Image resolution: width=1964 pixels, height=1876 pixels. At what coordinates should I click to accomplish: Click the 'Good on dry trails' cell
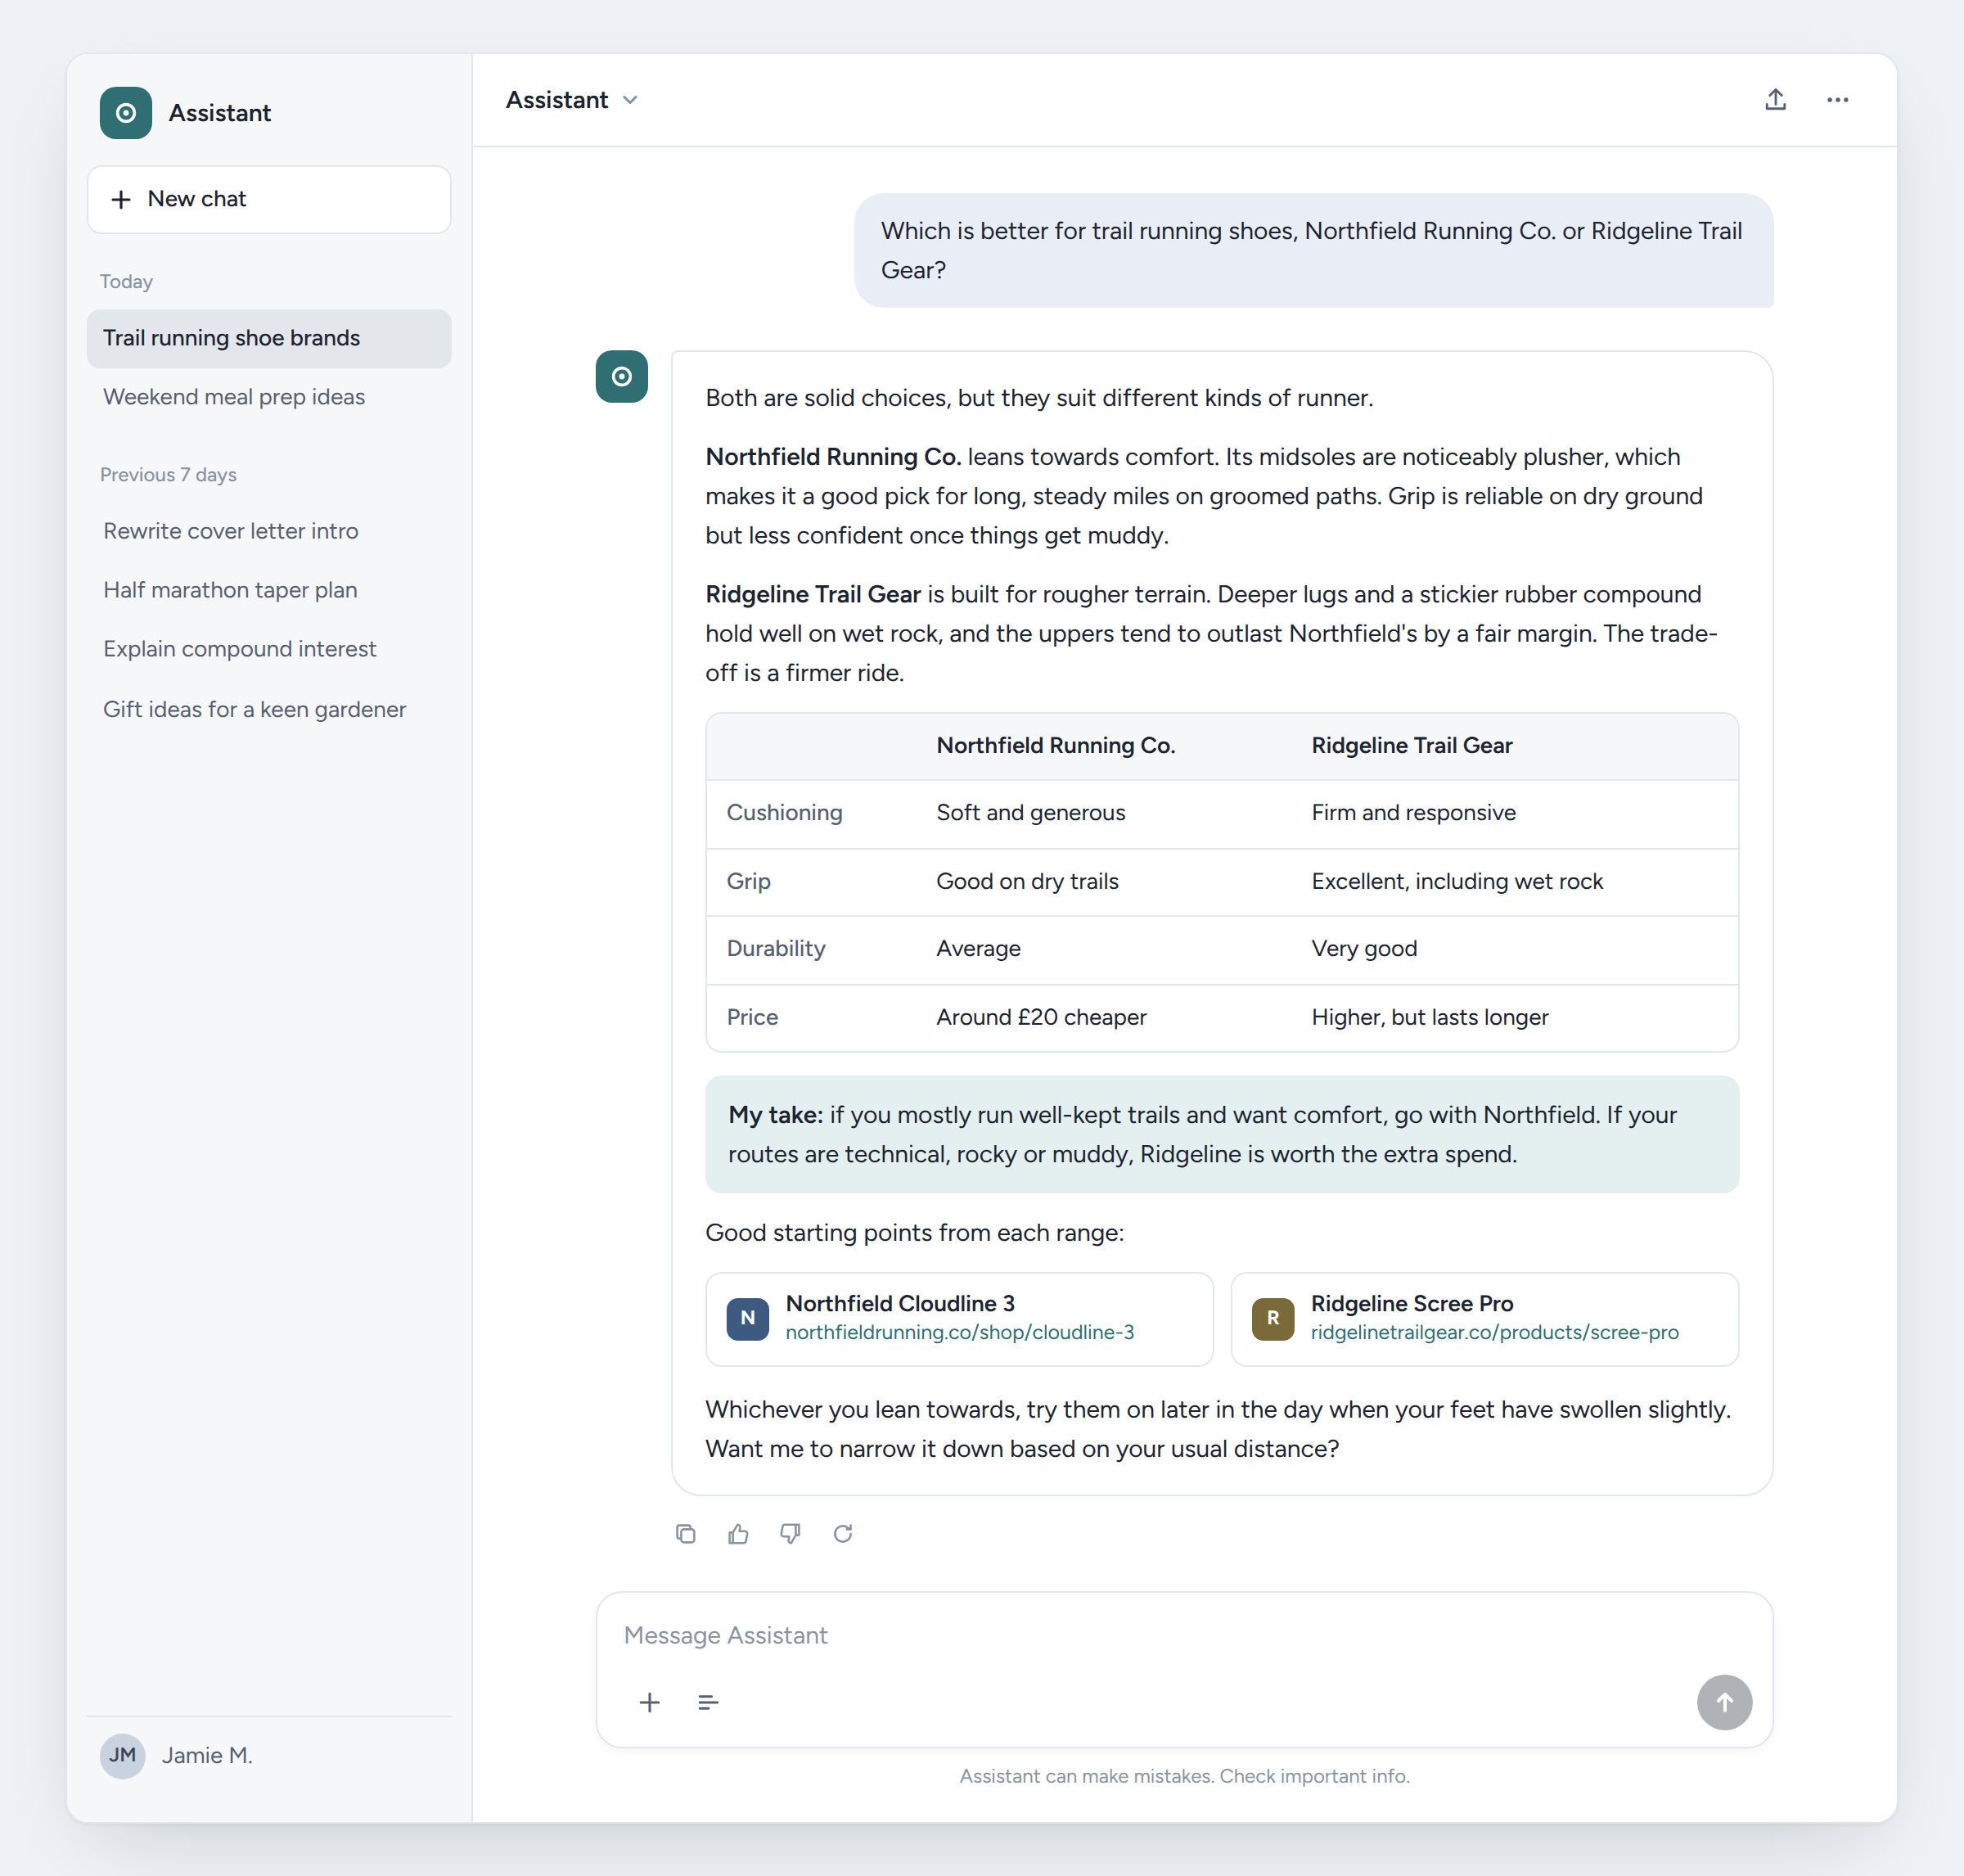point(1027,881)
